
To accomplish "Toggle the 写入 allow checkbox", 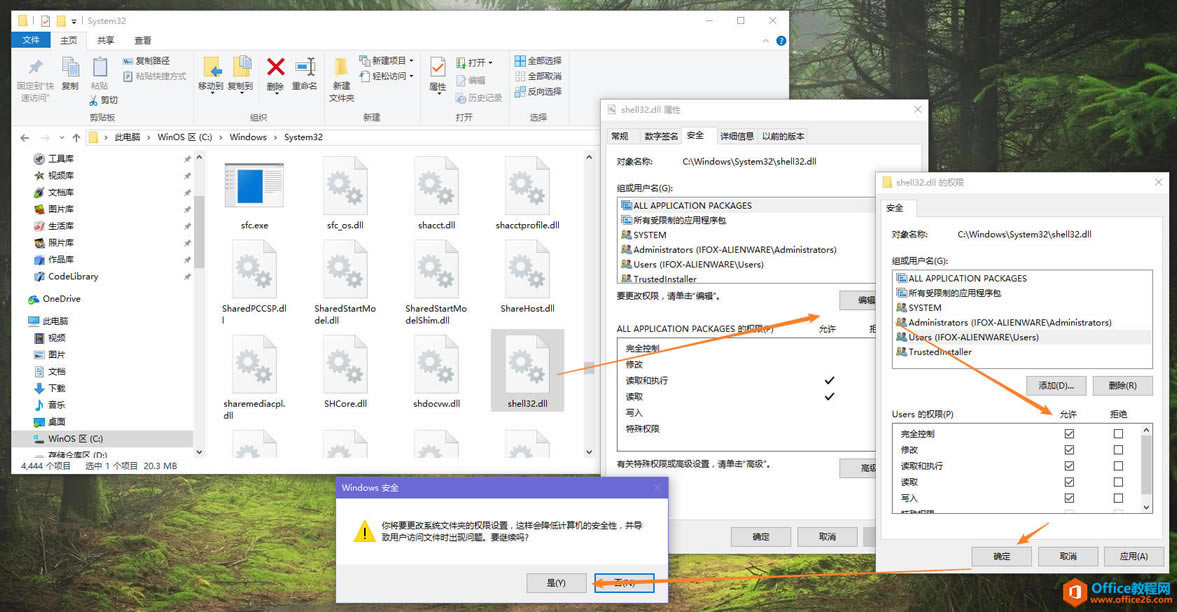I will click(1069, 497).
